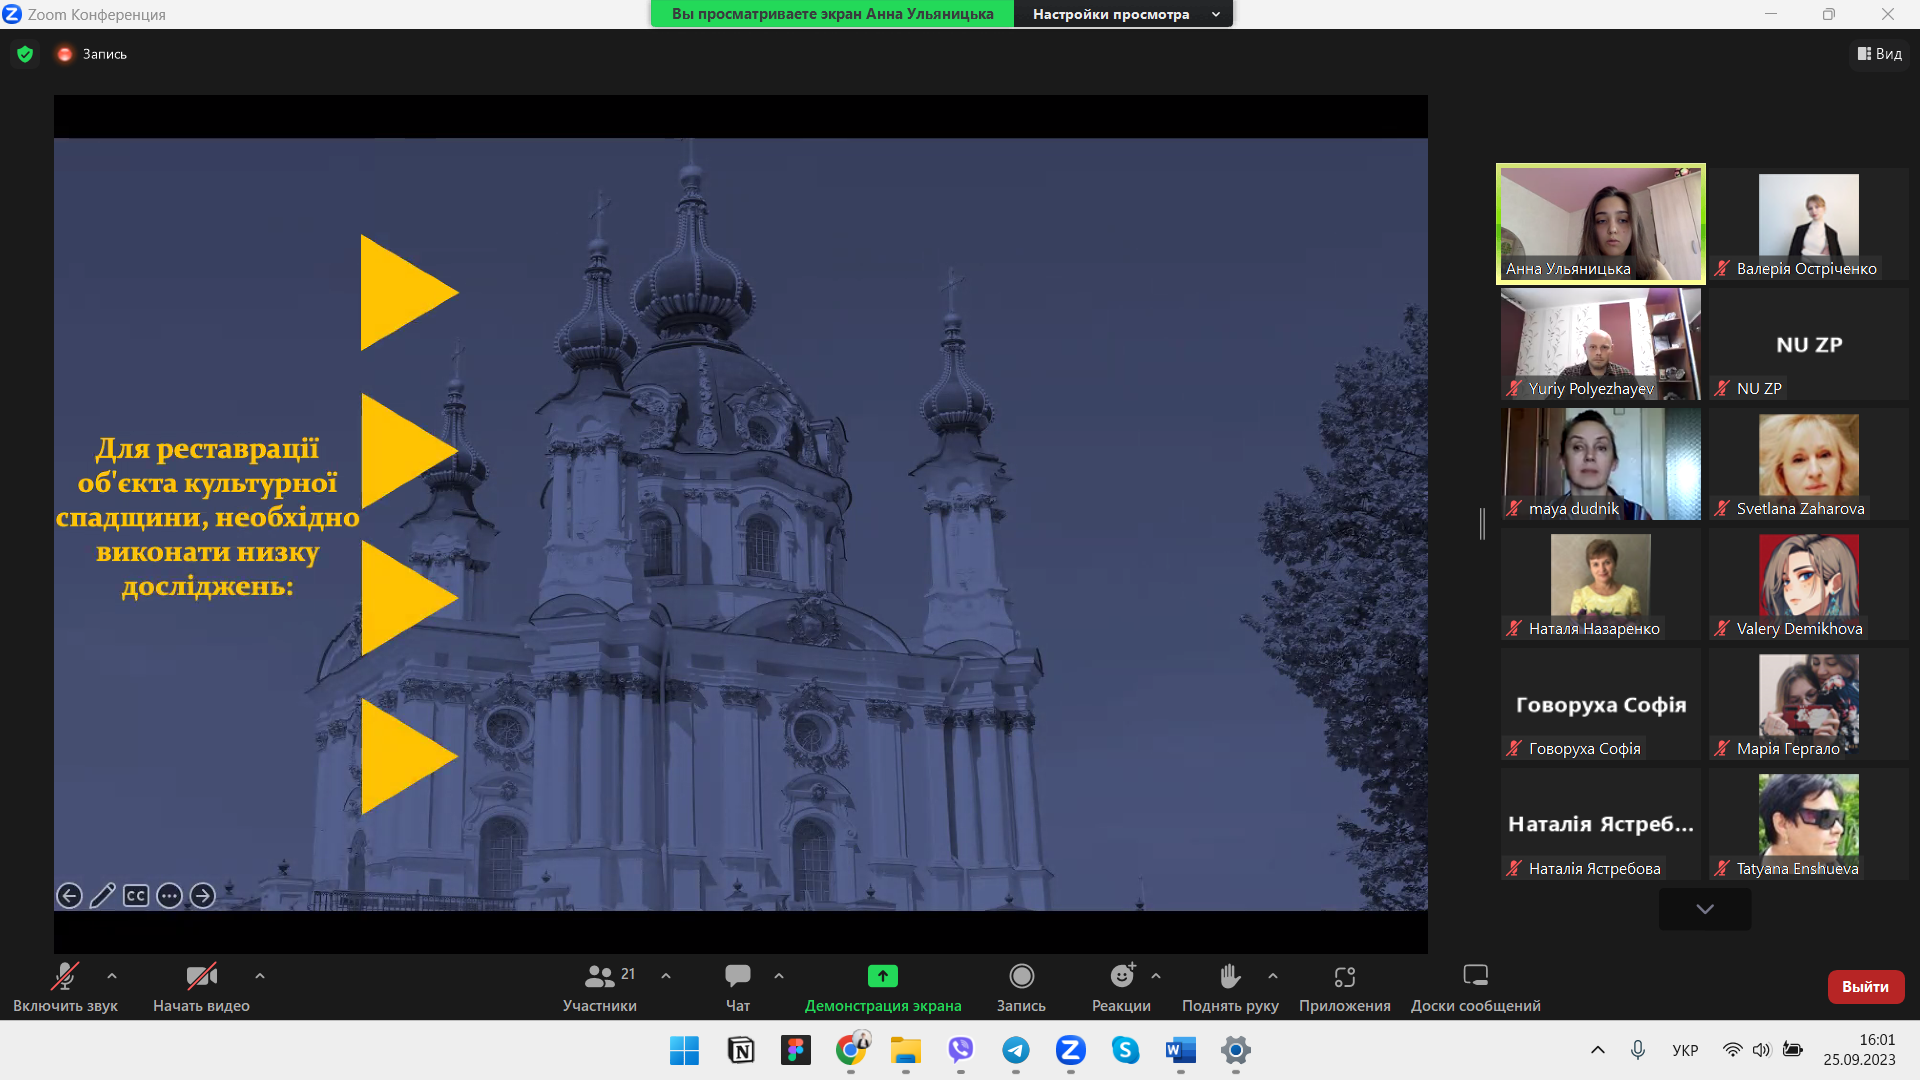Open the Participants list icon
The height and width of the screenshot is (1080, 1920).
click(x=599, y=976)
